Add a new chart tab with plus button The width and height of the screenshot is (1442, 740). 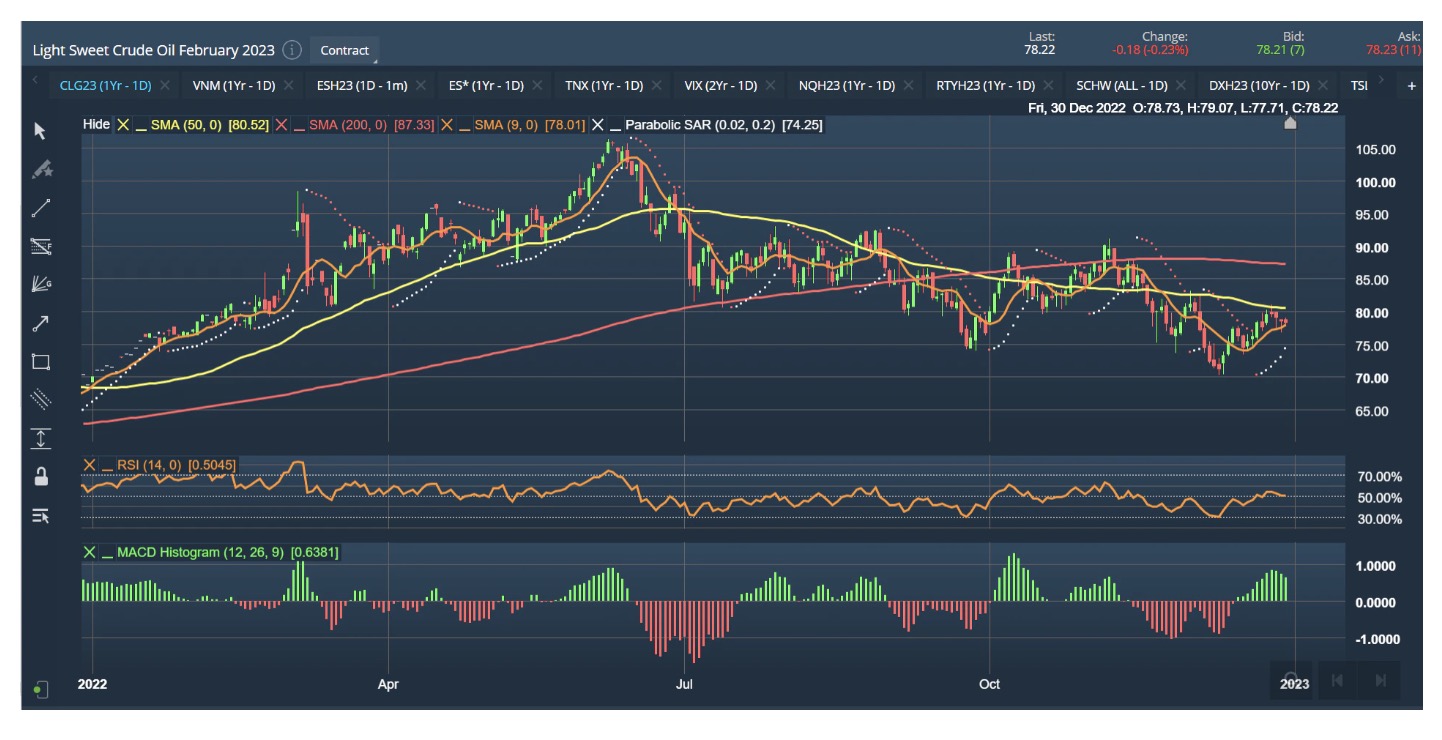click(1412, 86)
